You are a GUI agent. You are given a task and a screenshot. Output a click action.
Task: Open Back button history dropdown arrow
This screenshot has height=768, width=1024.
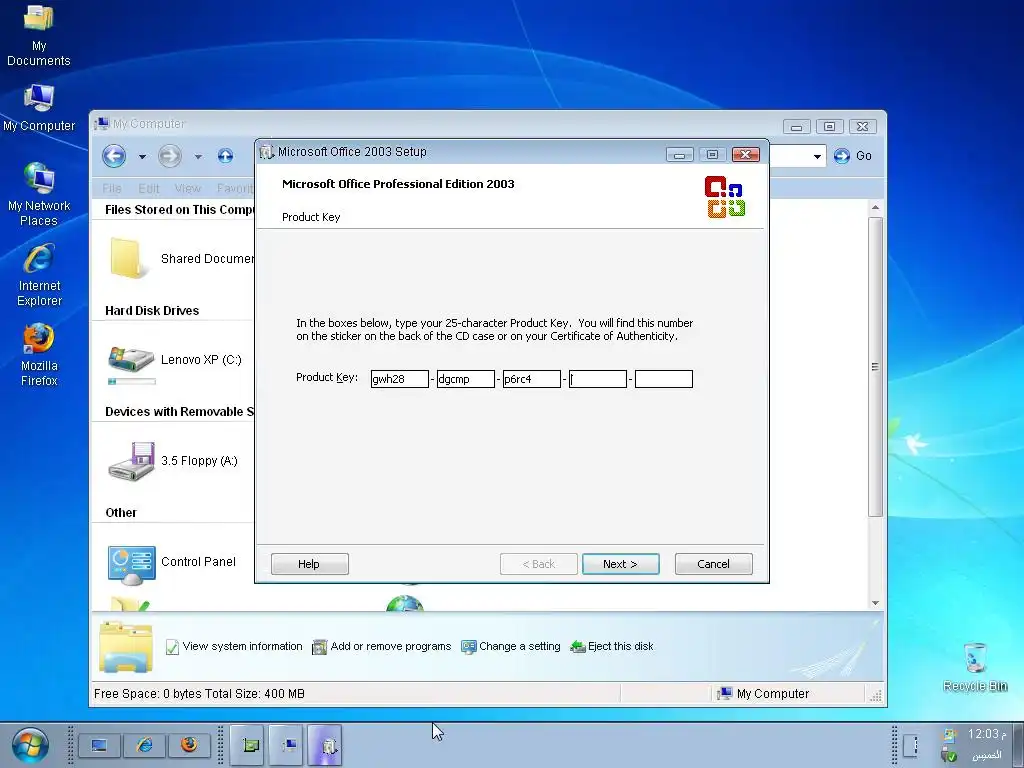(142, 157)
